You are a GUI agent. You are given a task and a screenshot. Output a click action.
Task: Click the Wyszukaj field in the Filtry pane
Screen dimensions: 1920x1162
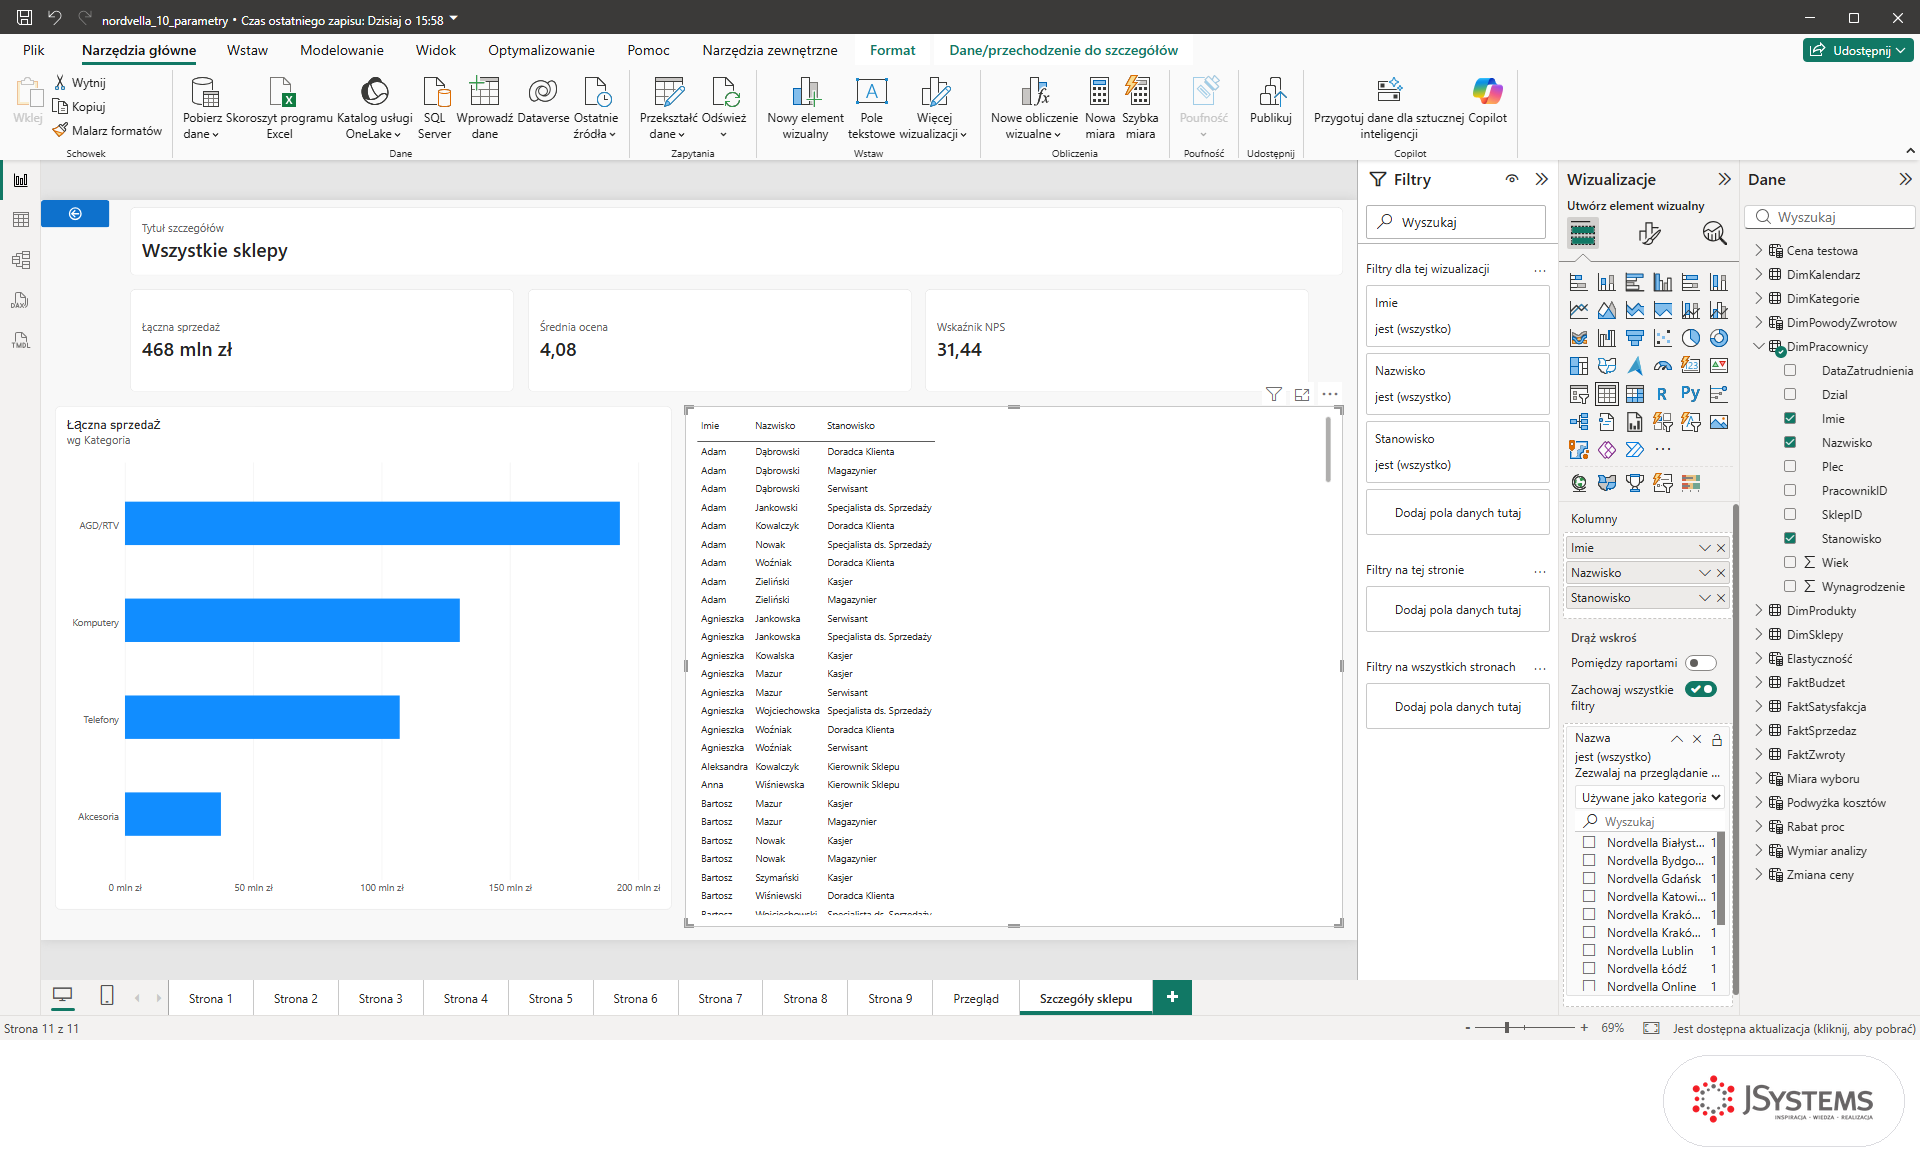pos(1456,222)
